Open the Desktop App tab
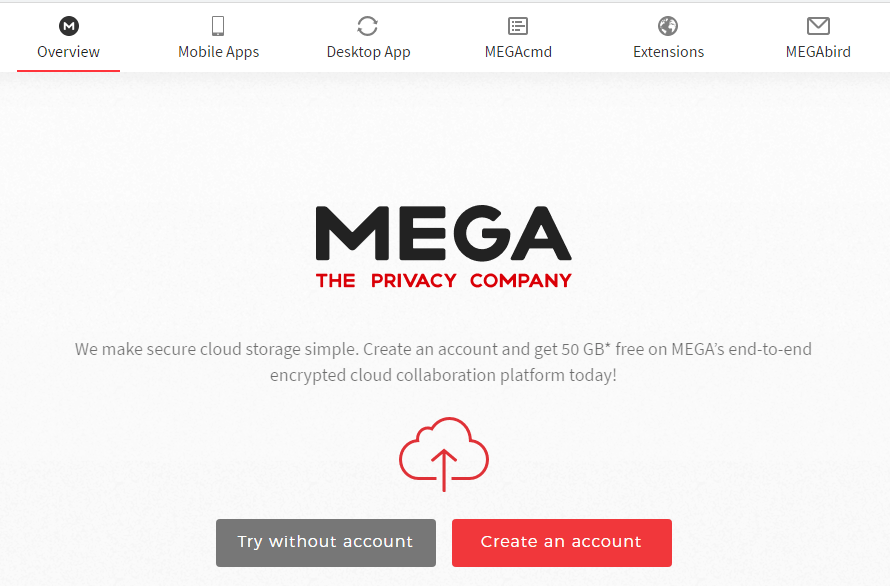890x586 pixels. [x=368, y=52]
